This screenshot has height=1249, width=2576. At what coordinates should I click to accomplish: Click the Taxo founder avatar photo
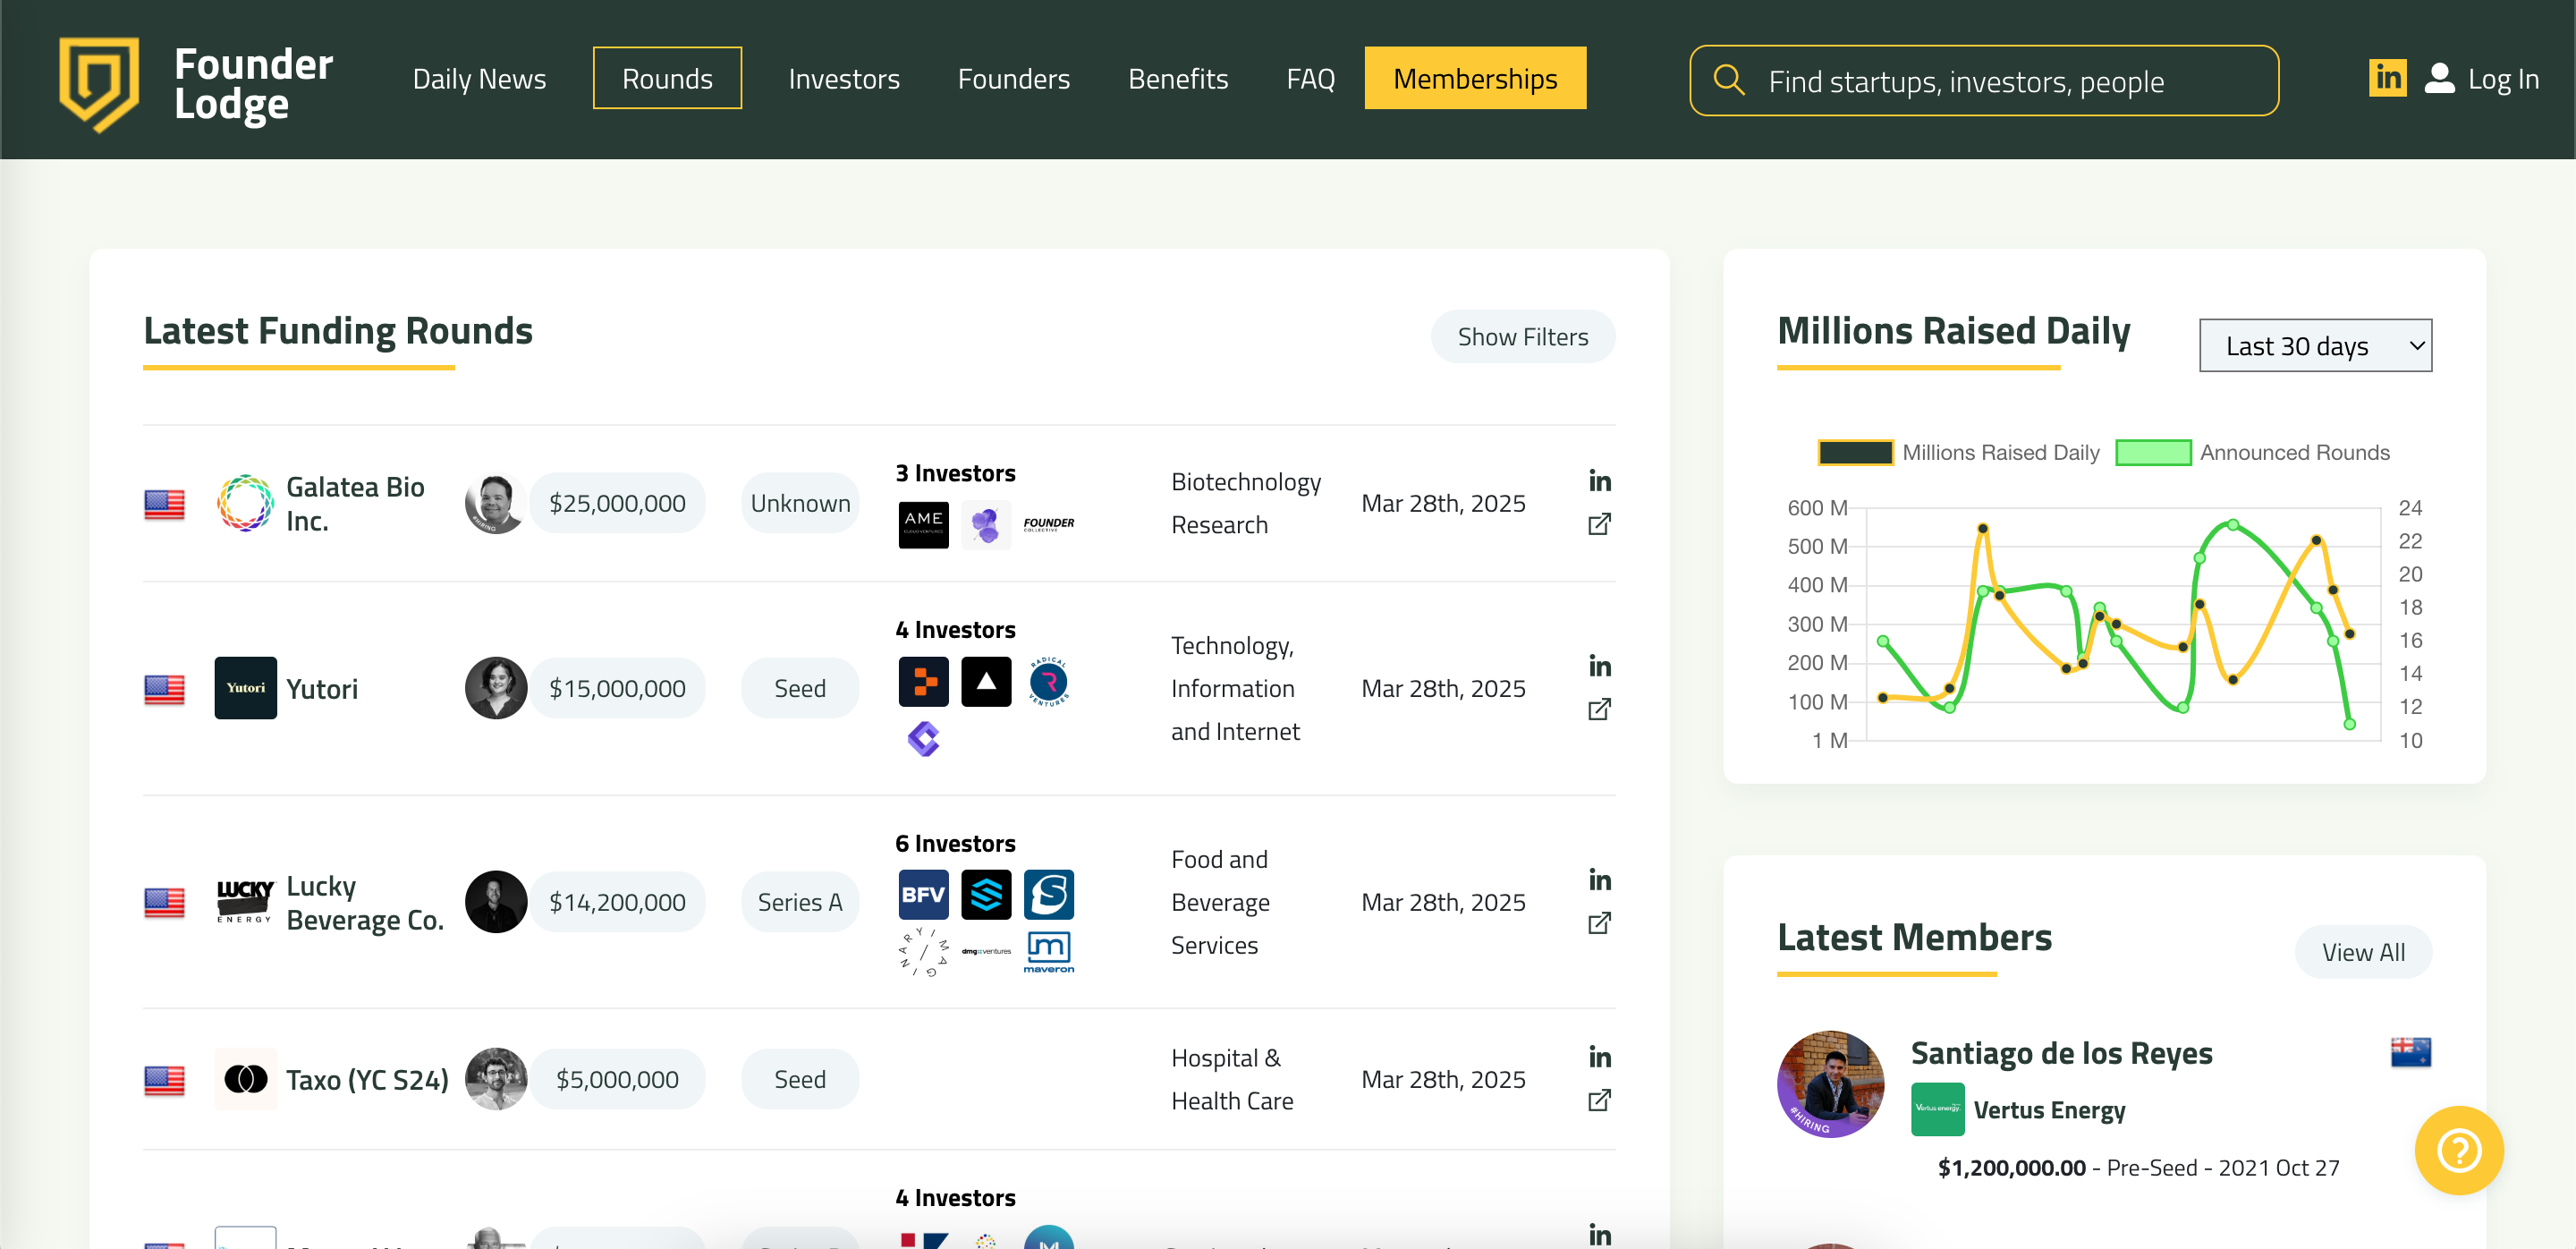click(x=496, y=1079)
